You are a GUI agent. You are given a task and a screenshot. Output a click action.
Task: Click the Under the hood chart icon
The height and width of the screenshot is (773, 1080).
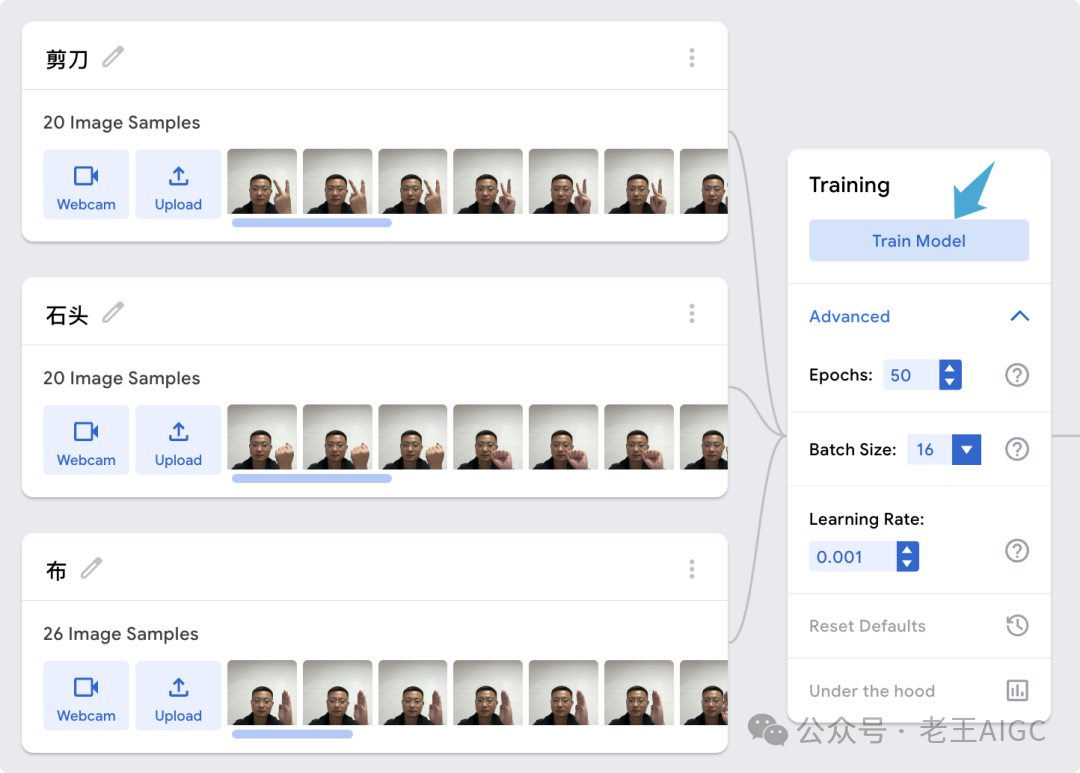pyautogui.click(x=1017, y=690)
